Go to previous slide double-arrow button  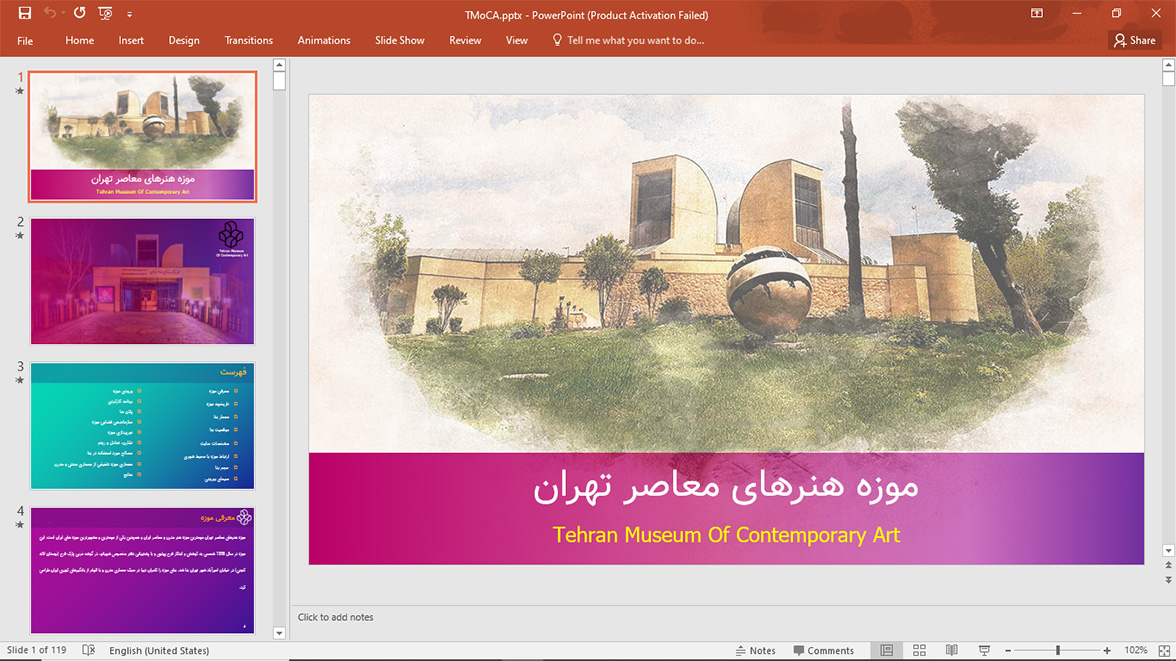(x=1168, y=565)
